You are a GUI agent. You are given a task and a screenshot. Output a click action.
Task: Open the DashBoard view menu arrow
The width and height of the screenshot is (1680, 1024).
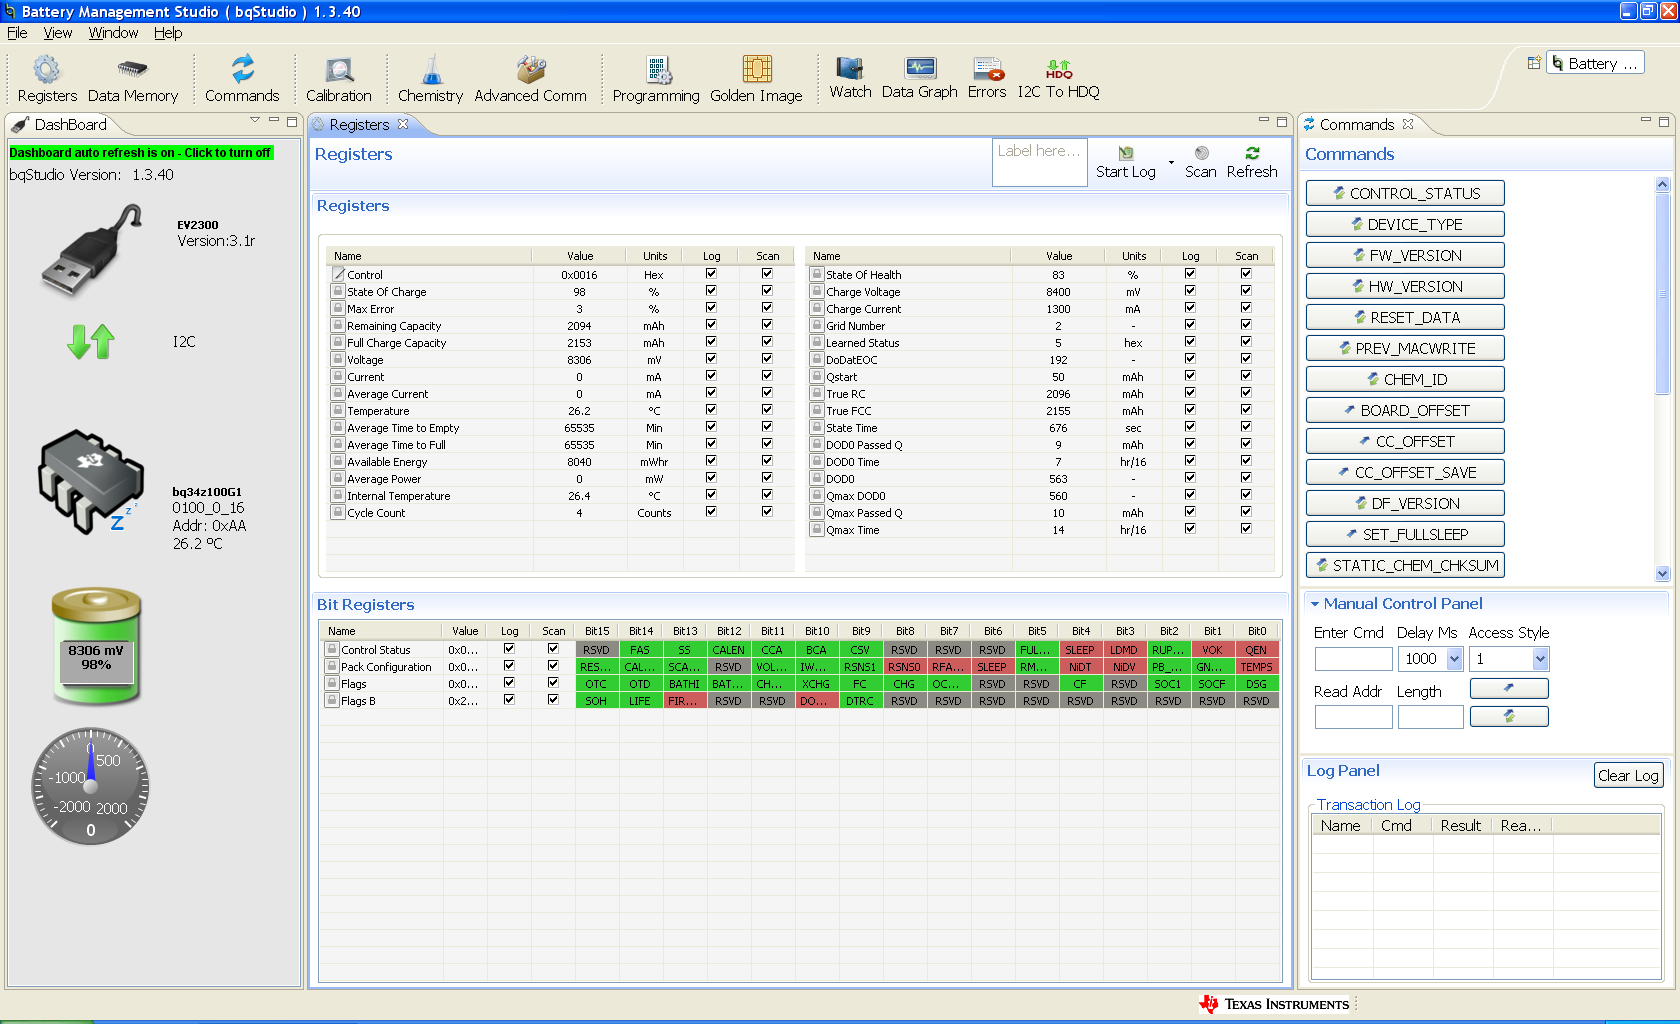[255, 120]
